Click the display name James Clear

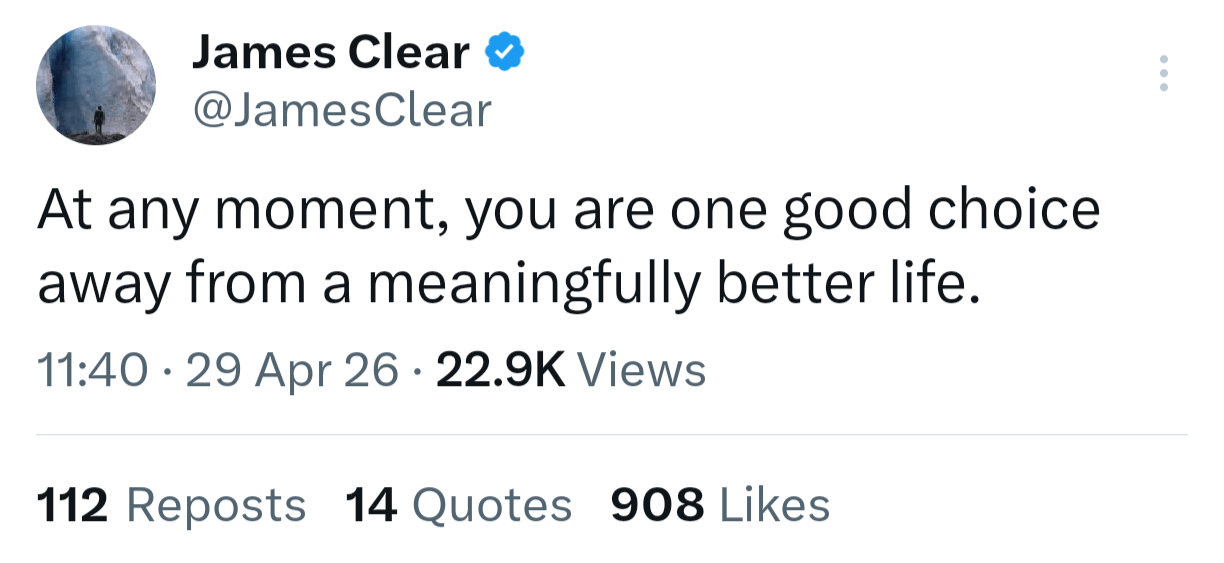point(330,53)
